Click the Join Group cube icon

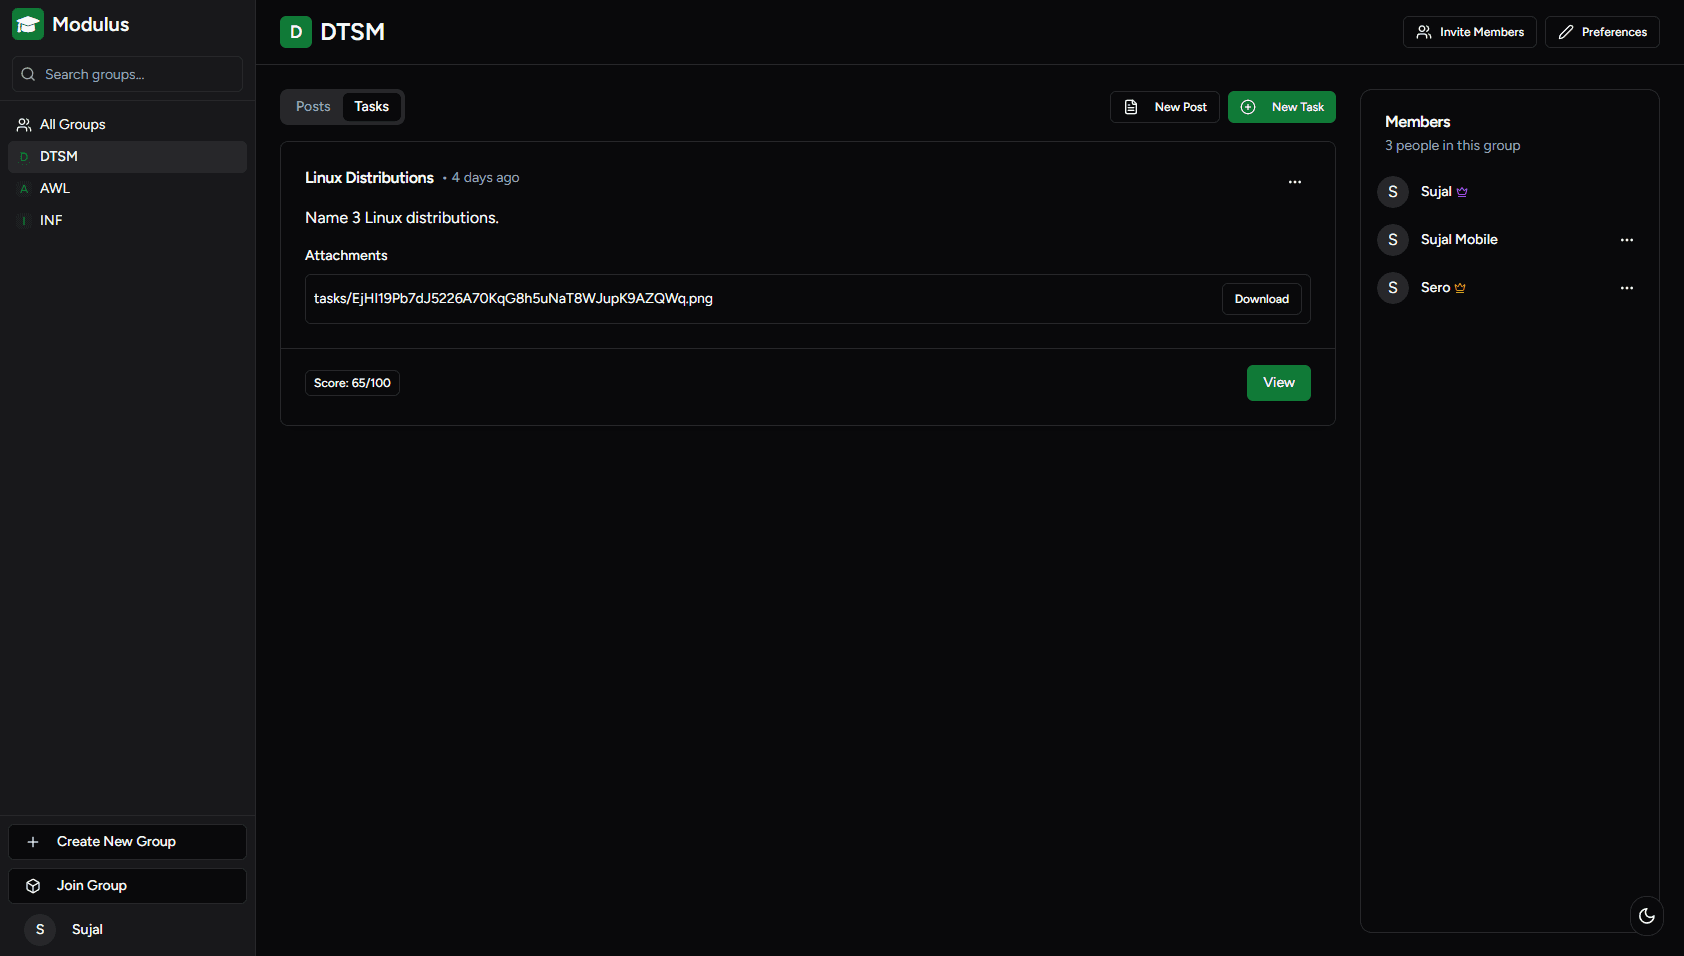pos(33,886)
